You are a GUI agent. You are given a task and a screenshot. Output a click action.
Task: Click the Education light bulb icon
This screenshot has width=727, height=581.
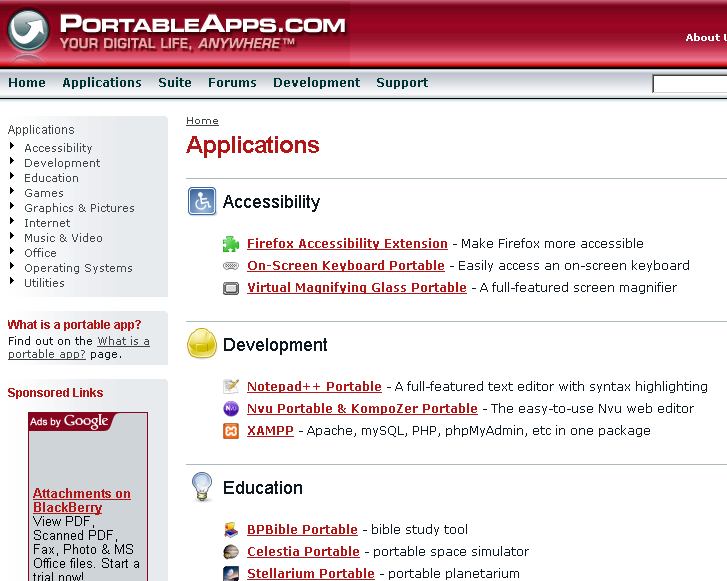[202, 486]
